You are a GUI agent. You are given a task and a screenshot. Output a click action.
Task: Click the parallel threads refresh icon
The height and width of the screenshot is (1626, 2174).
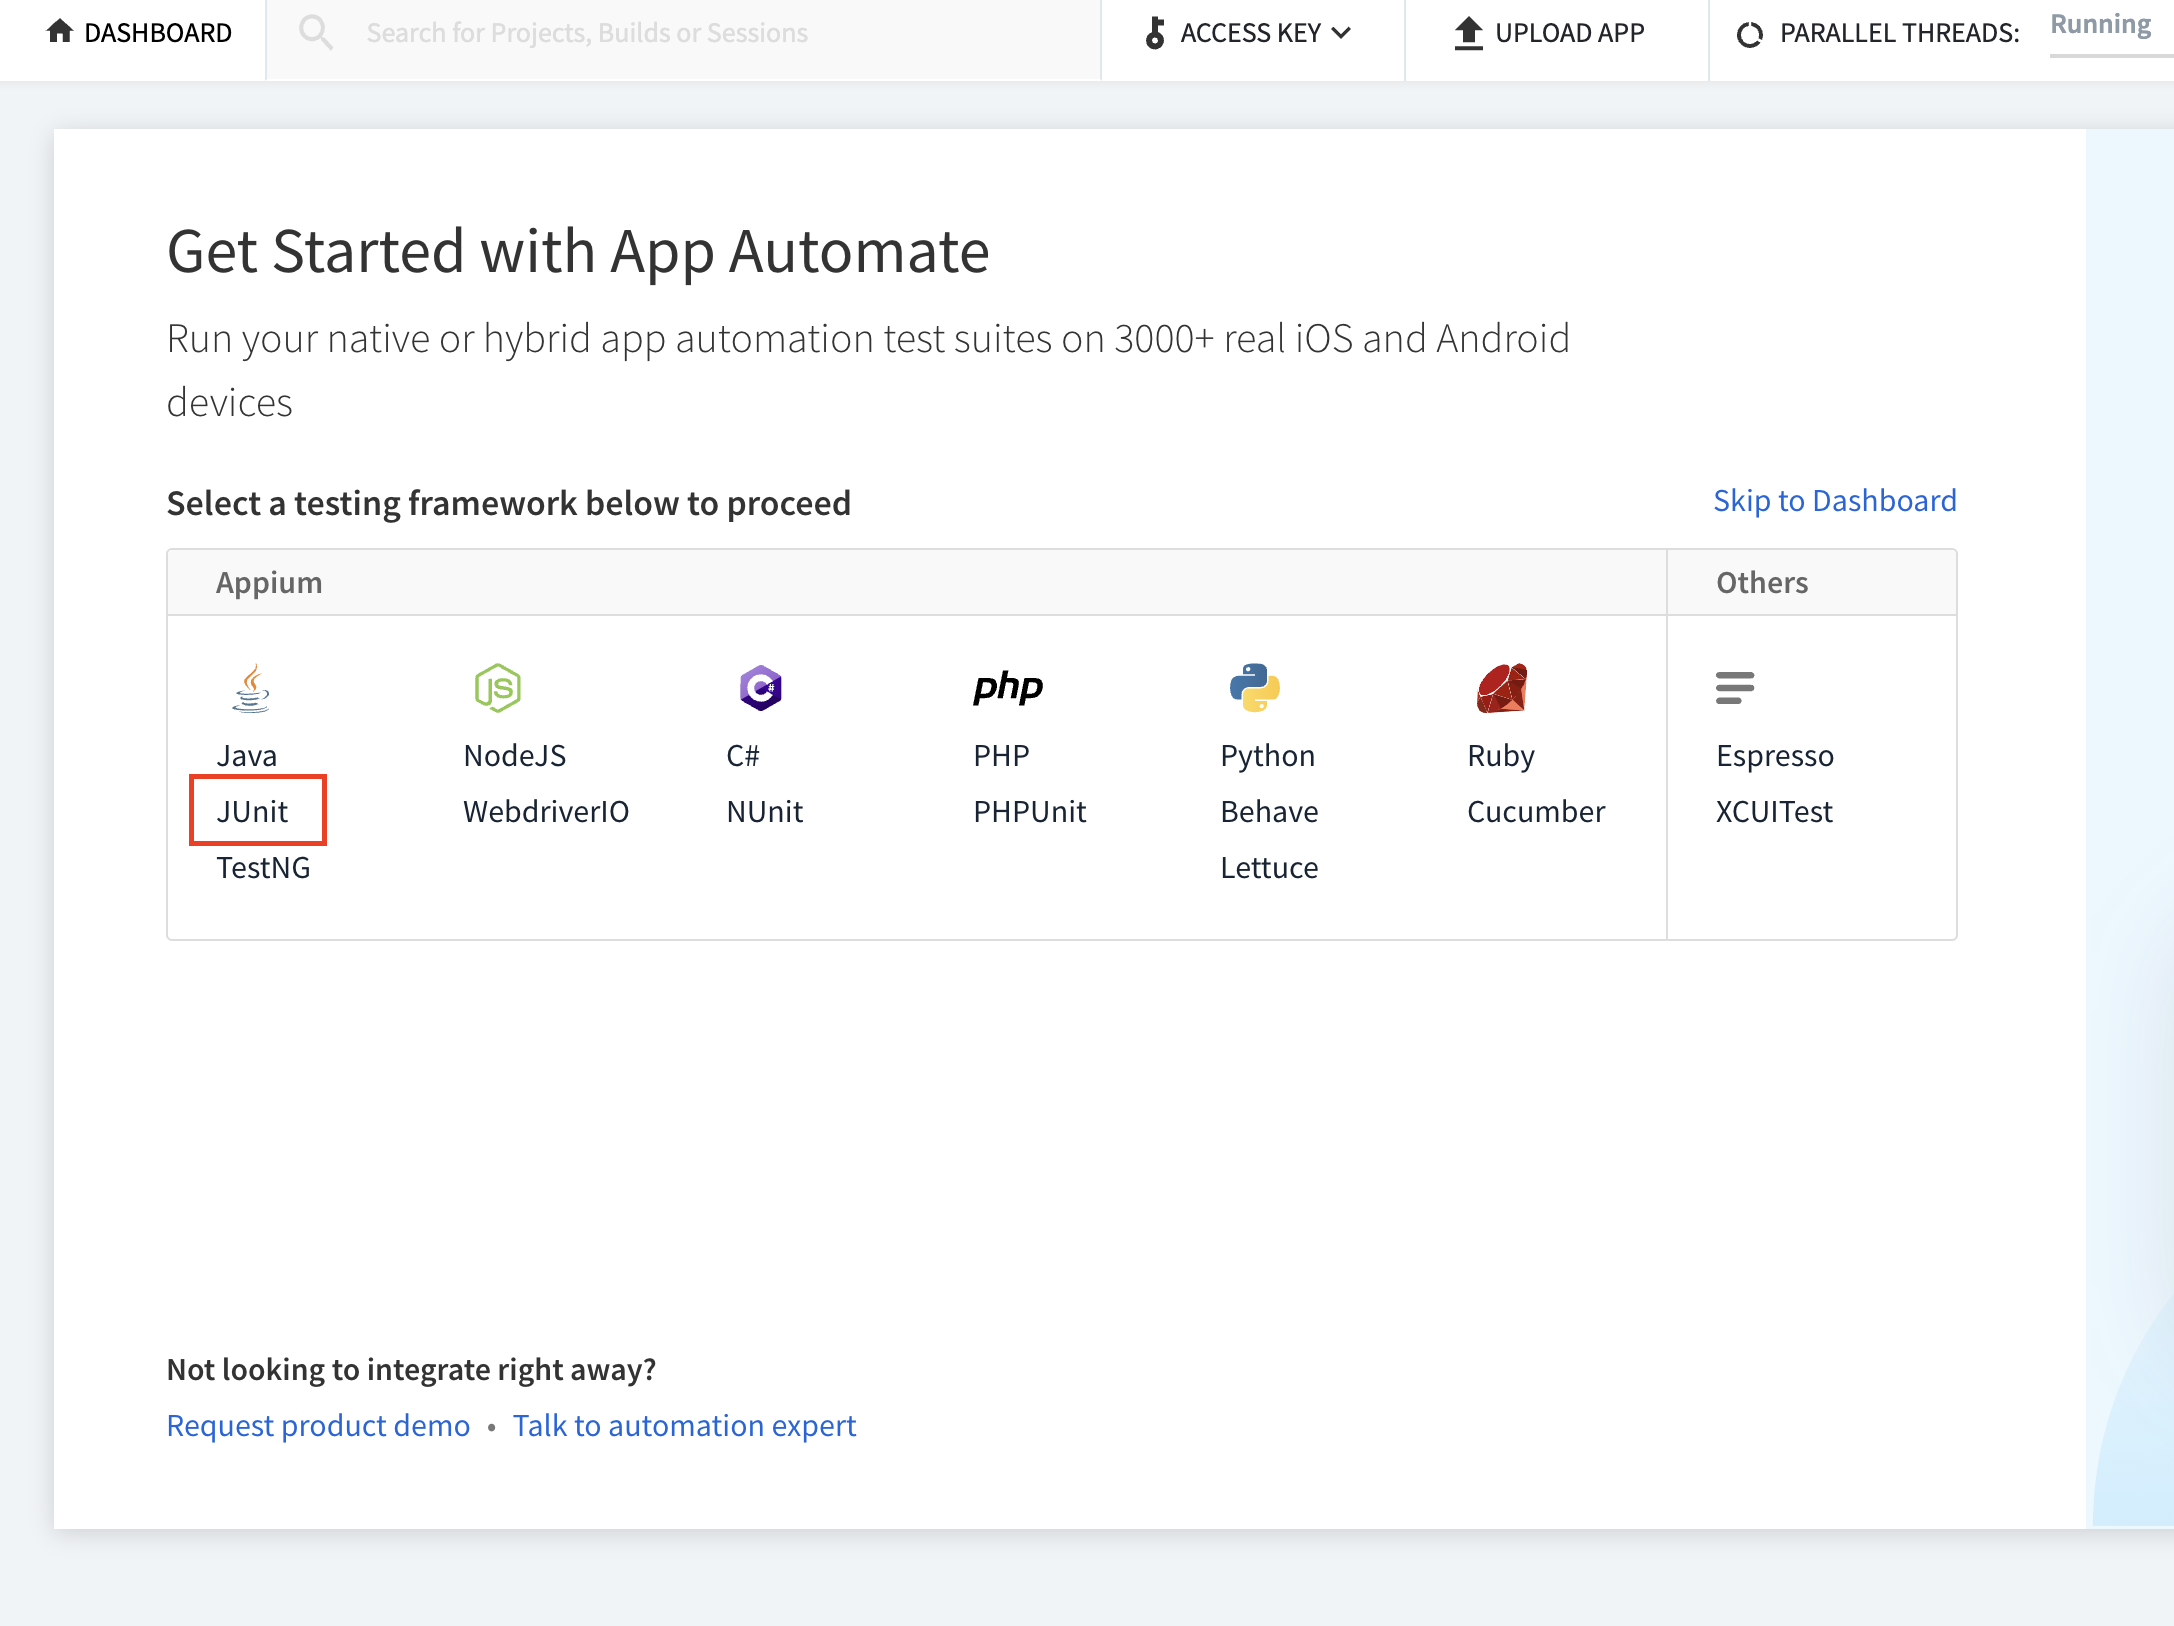1749,35
